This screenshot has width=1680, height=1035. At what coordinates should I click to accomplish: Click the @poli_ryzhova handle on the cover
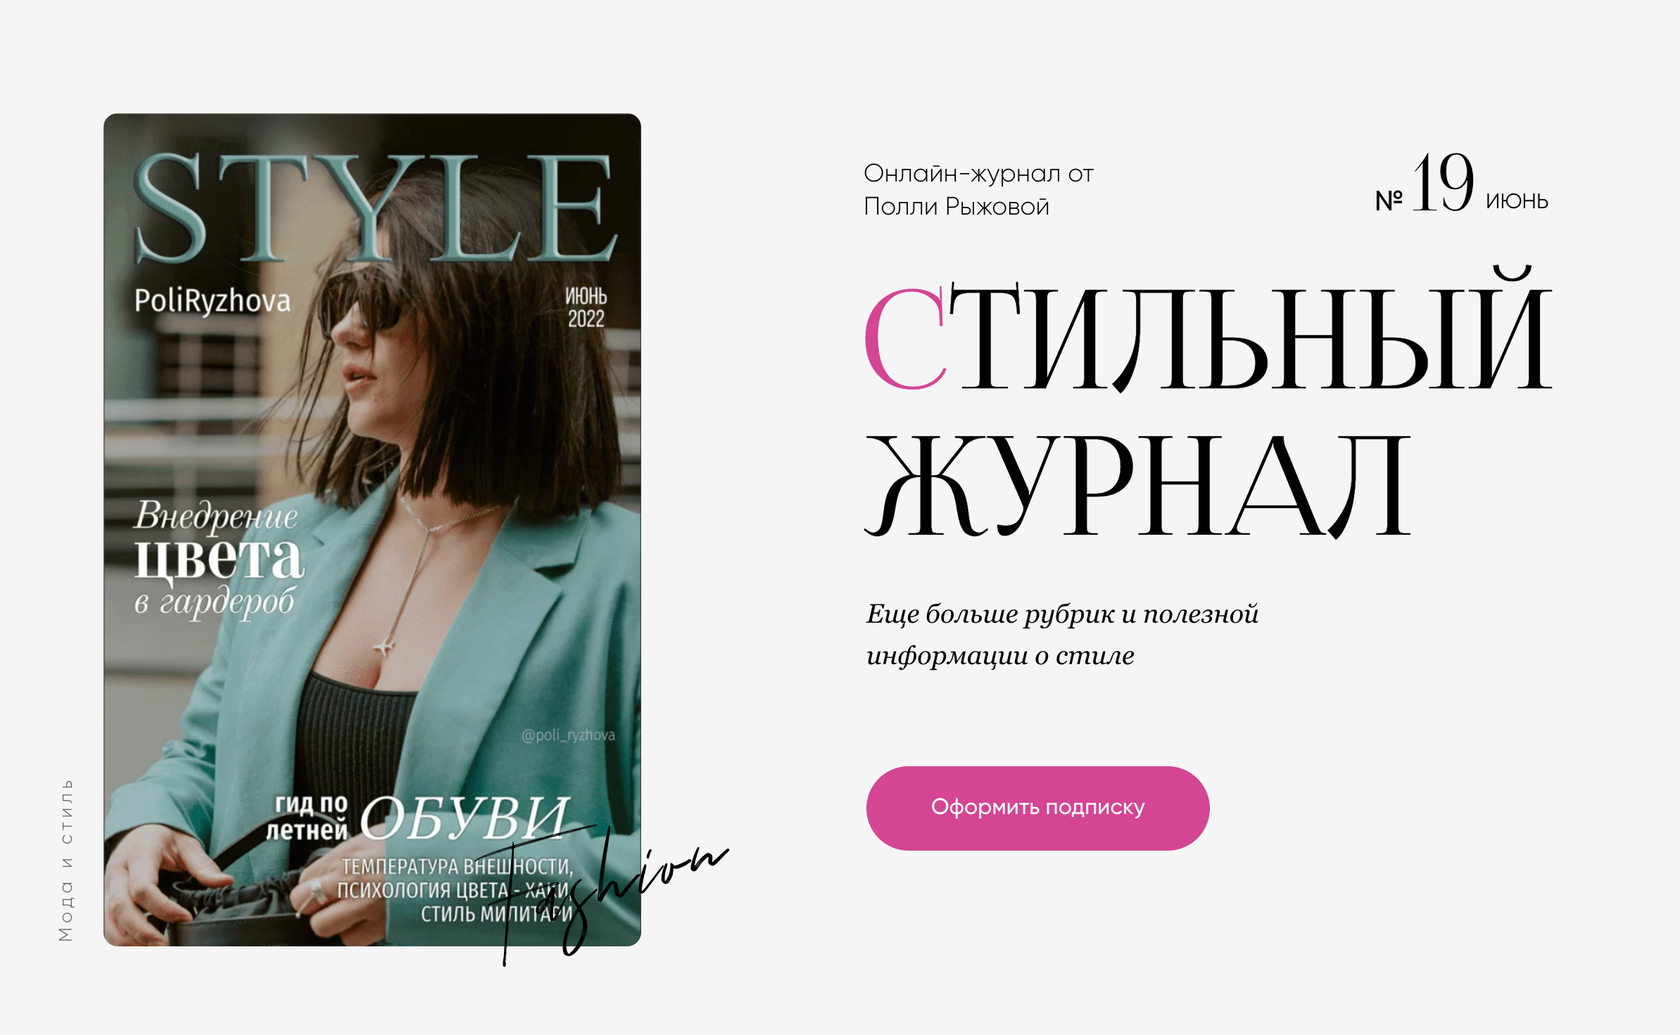568,735
